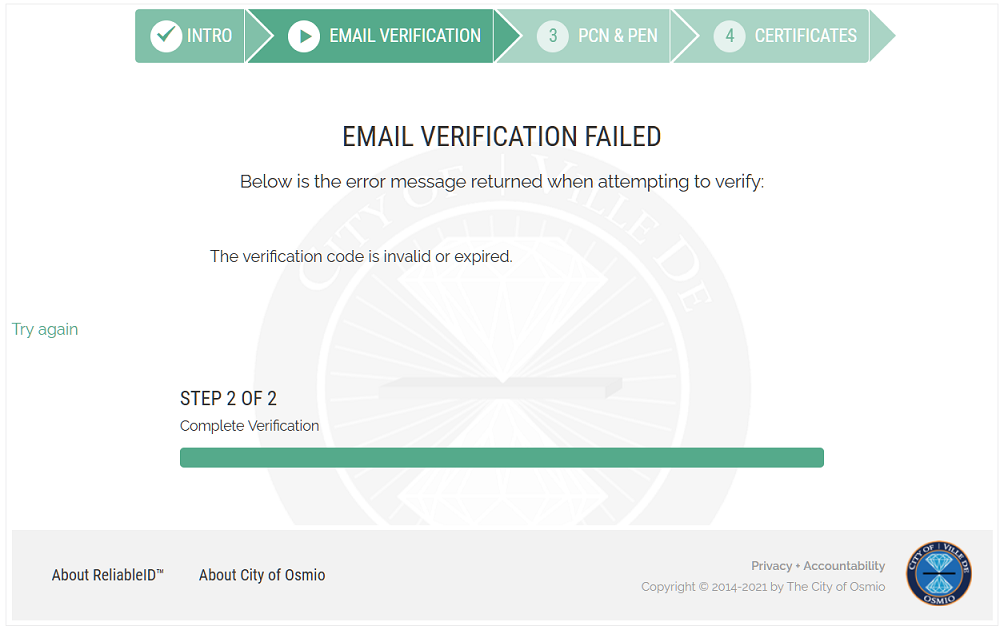
Task: View the Privacy policy link
Action: (x=771, y=566)
